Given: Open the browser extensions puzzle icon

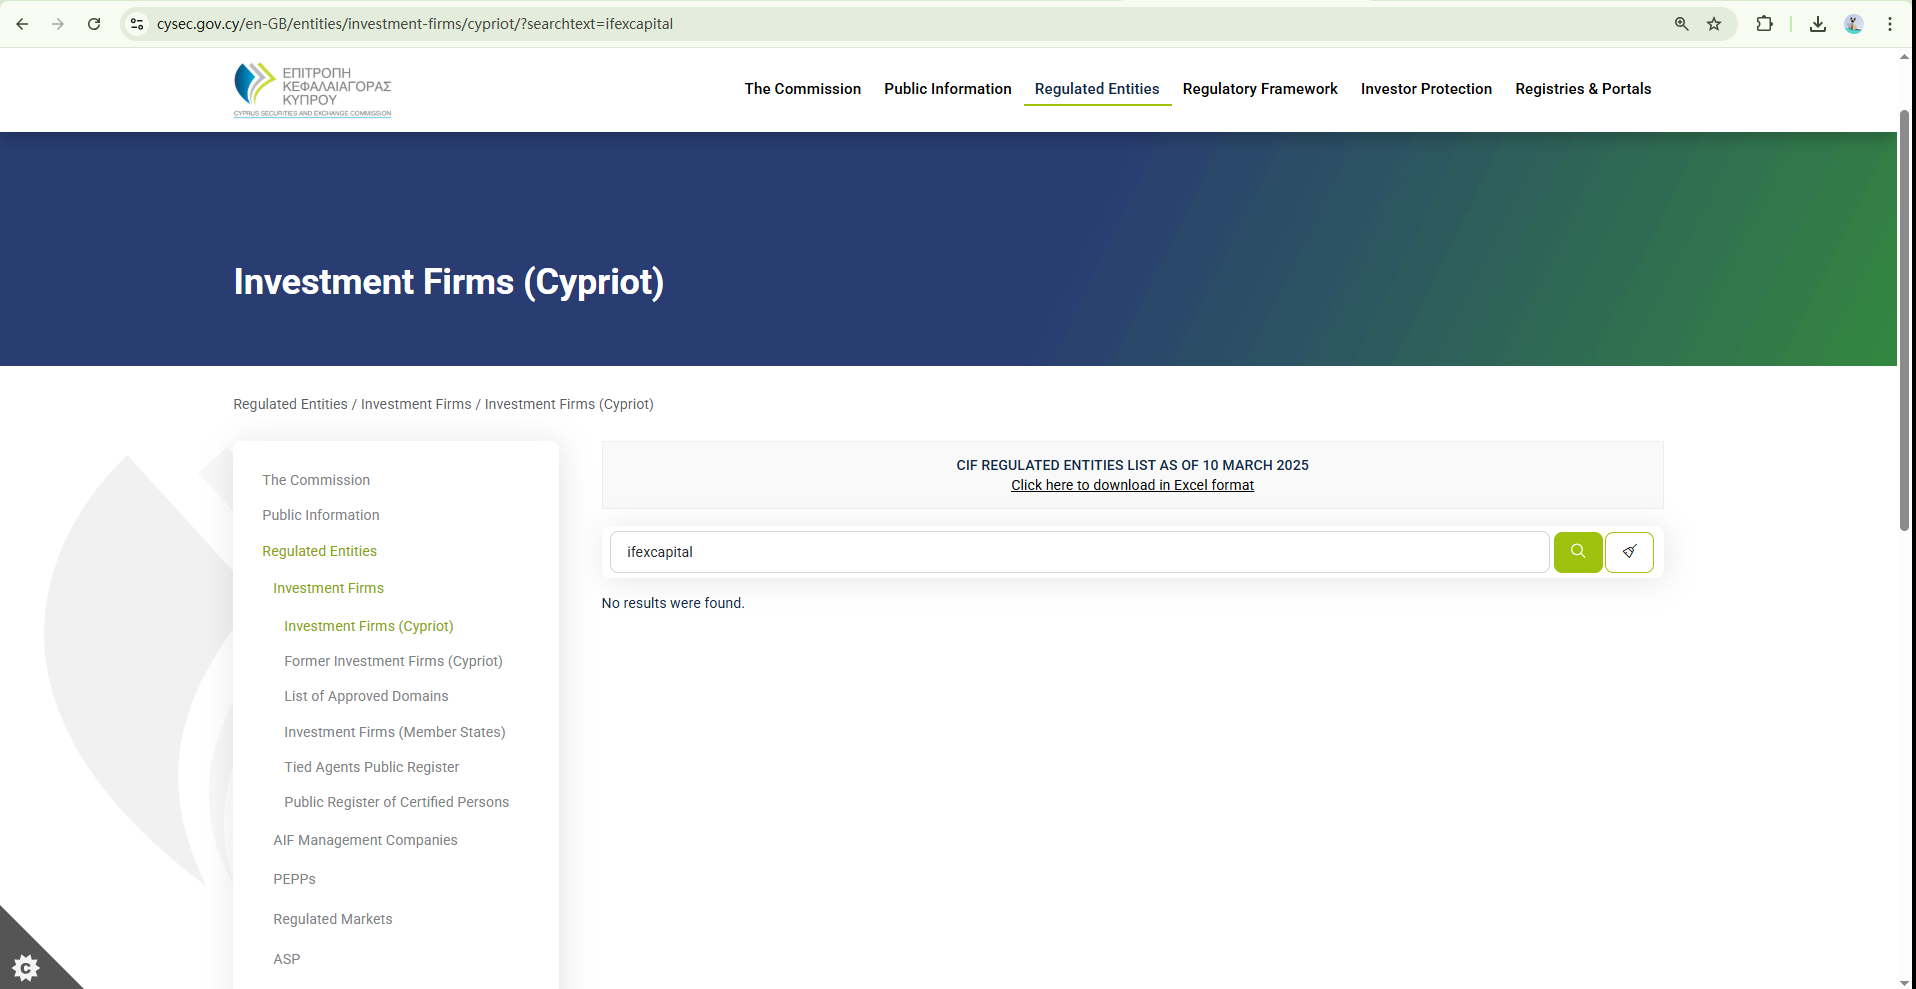Looking at the screenshot, I should pyautogui.click(x=1764, y=24).
